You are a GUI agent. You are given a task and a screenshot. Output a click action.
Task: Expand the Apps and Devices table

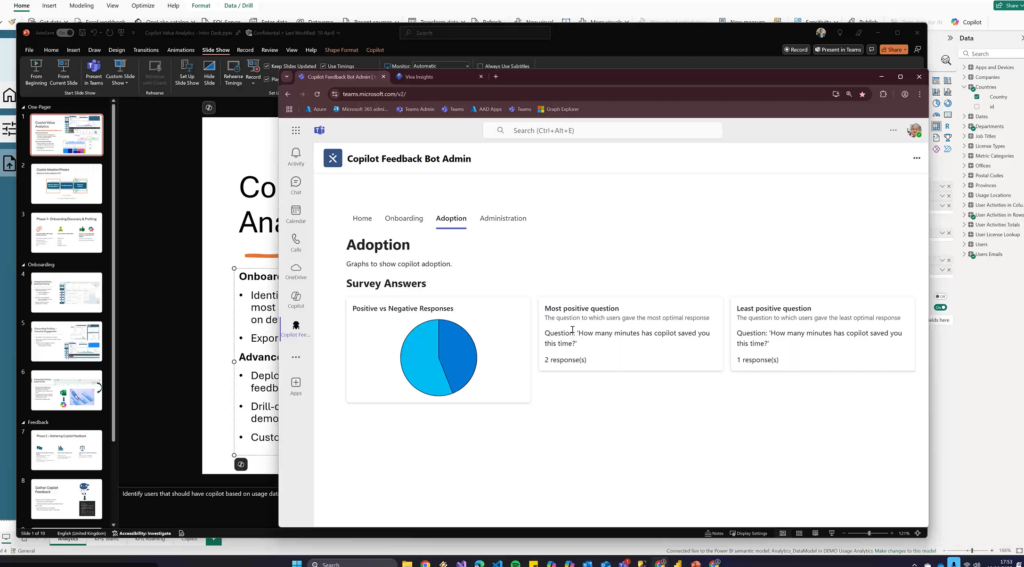[964, 67]
